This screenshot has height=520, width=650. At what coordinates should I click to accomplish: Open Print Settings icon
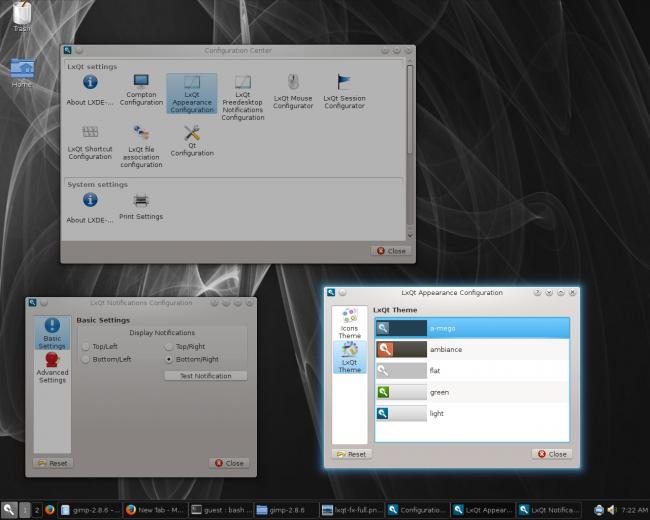click(x=141, y=201)
